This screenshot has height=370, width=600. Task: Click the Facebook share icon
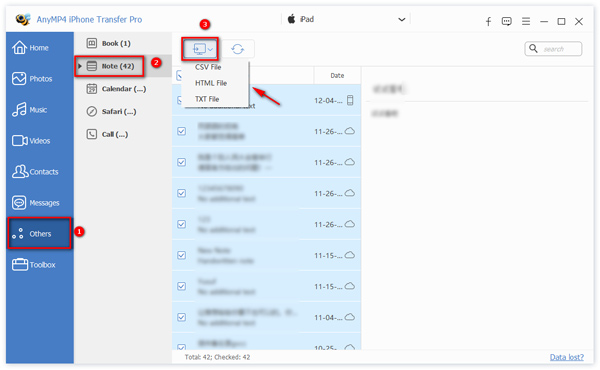pos(488,21)
